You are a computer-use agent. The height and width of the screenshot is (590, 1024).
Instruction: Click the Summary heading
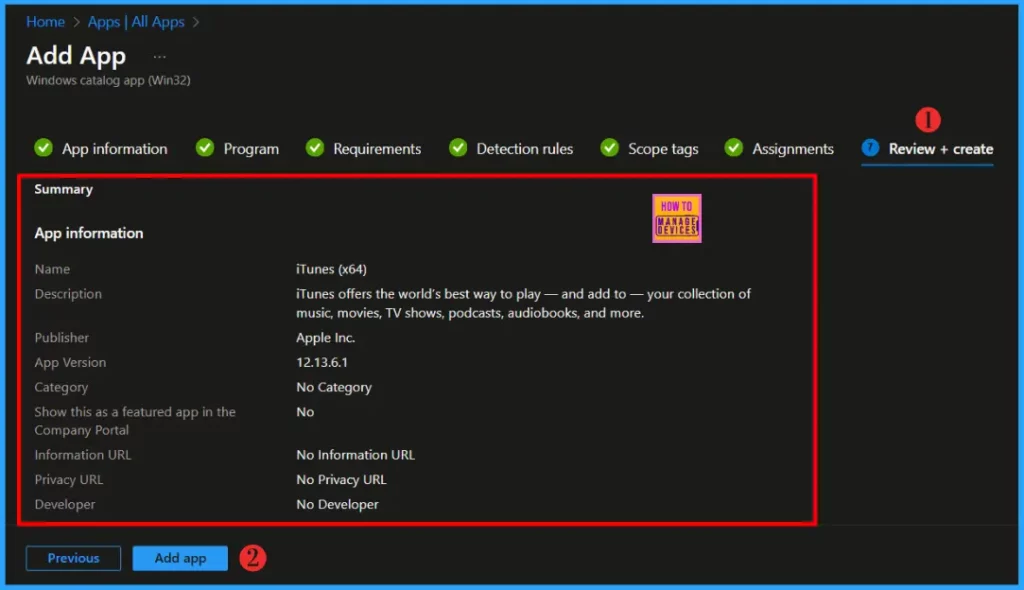coord(63,189)
